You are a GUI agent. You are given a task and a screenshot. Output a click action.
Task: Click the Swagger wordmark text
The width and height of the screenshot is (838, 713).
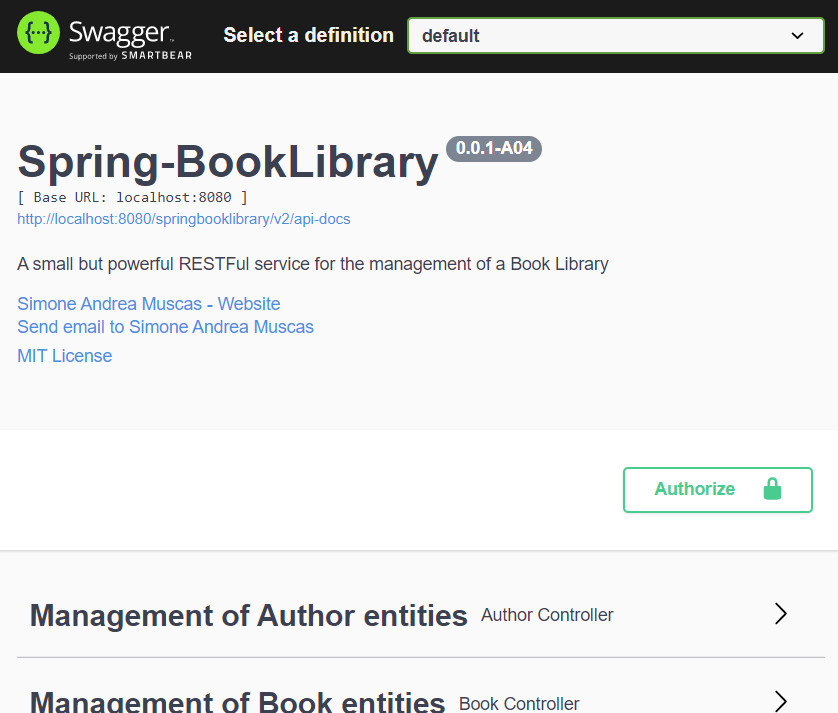tap(120, 32)
